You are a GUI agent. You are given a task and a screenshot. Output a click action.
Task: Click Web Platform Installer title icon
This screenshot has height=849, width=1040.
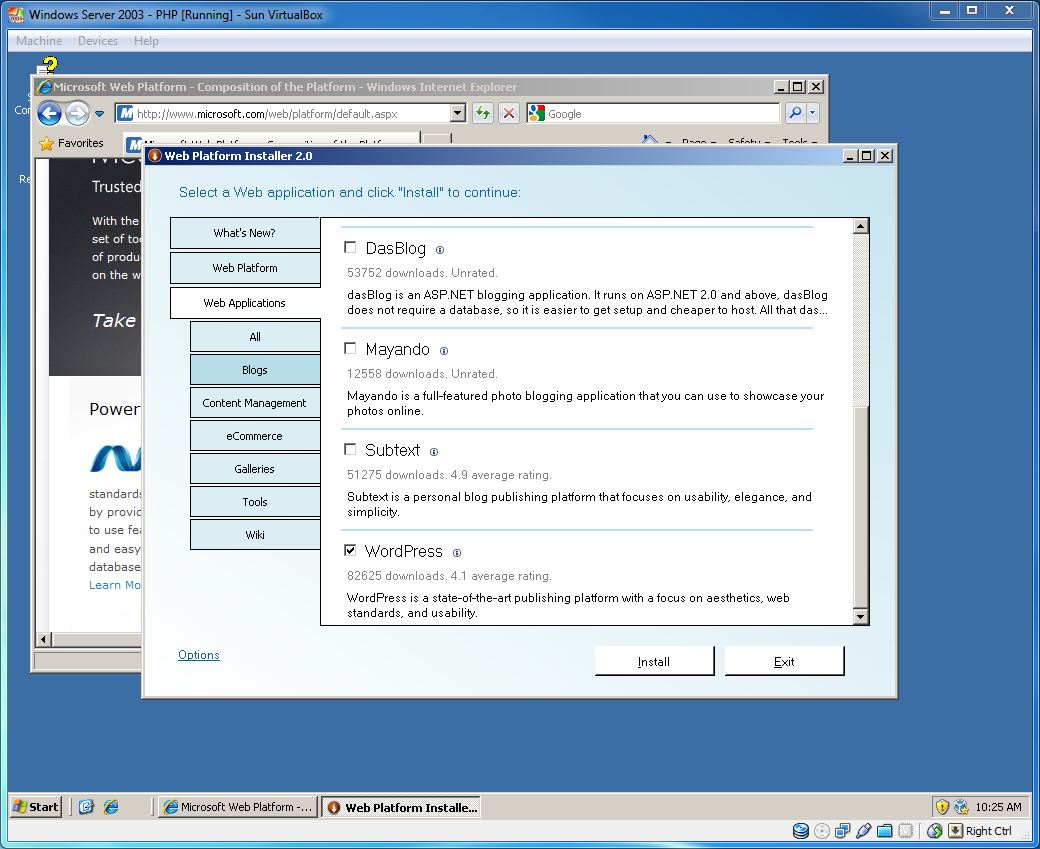[x=155, y=156]
